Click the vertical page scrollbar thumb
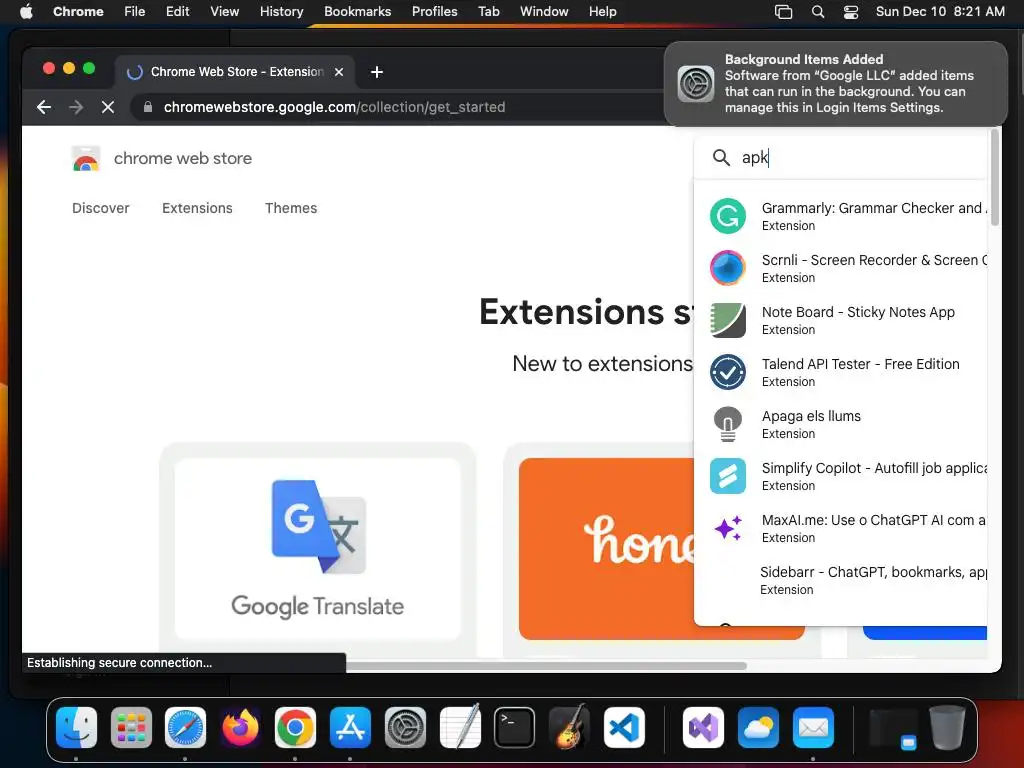The height and width of the screenshot is (768, 1024). 995,178
